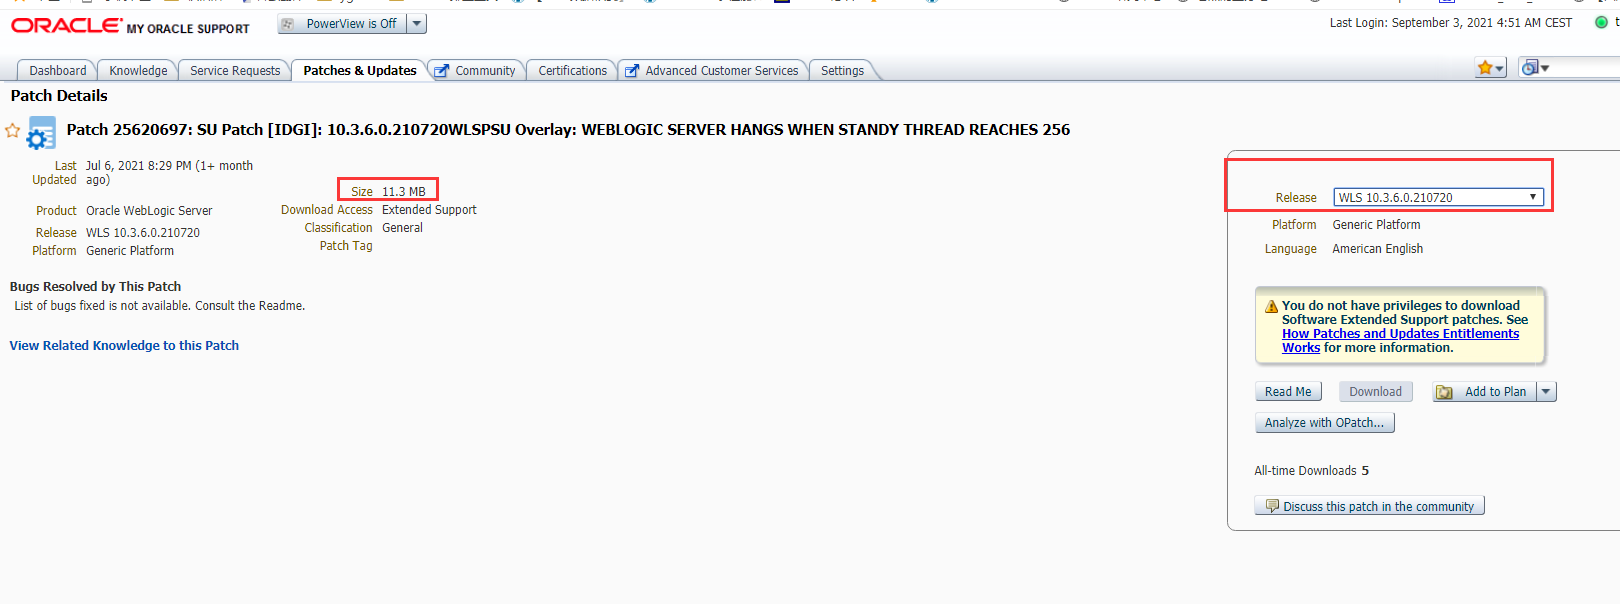The image size is (1620, 604).
Task: Click the Bugs Resolved by This Patch heading
Action: pyautogui.click(x=95, y=287)
